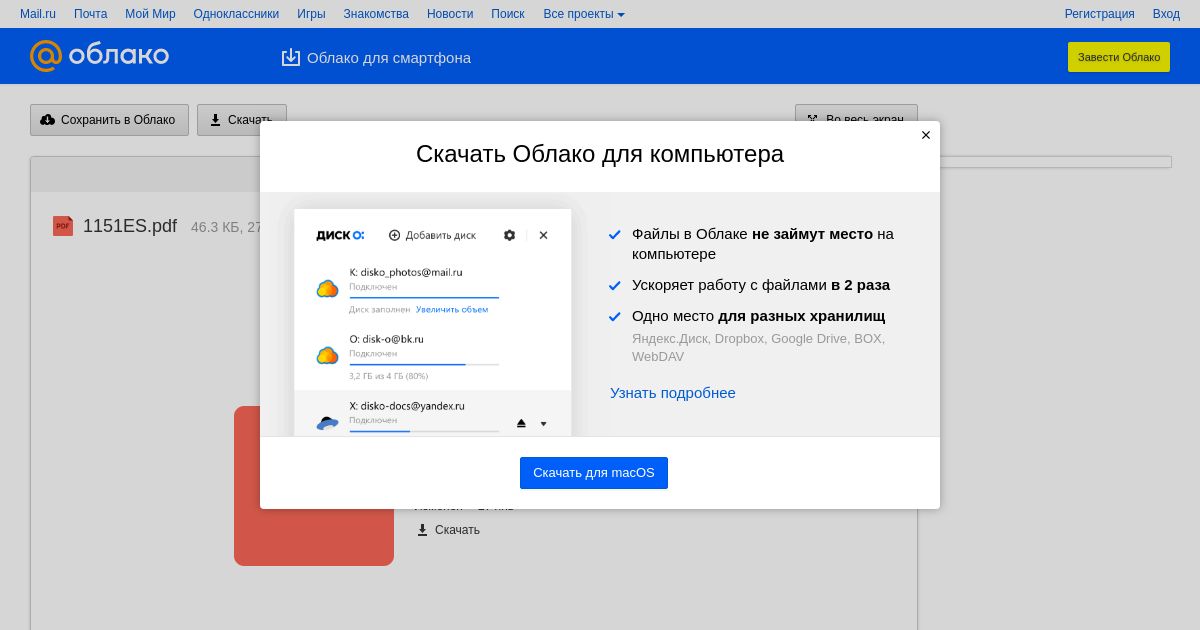Click text X: disko-docs@yandex.ru

pos(407,406)
